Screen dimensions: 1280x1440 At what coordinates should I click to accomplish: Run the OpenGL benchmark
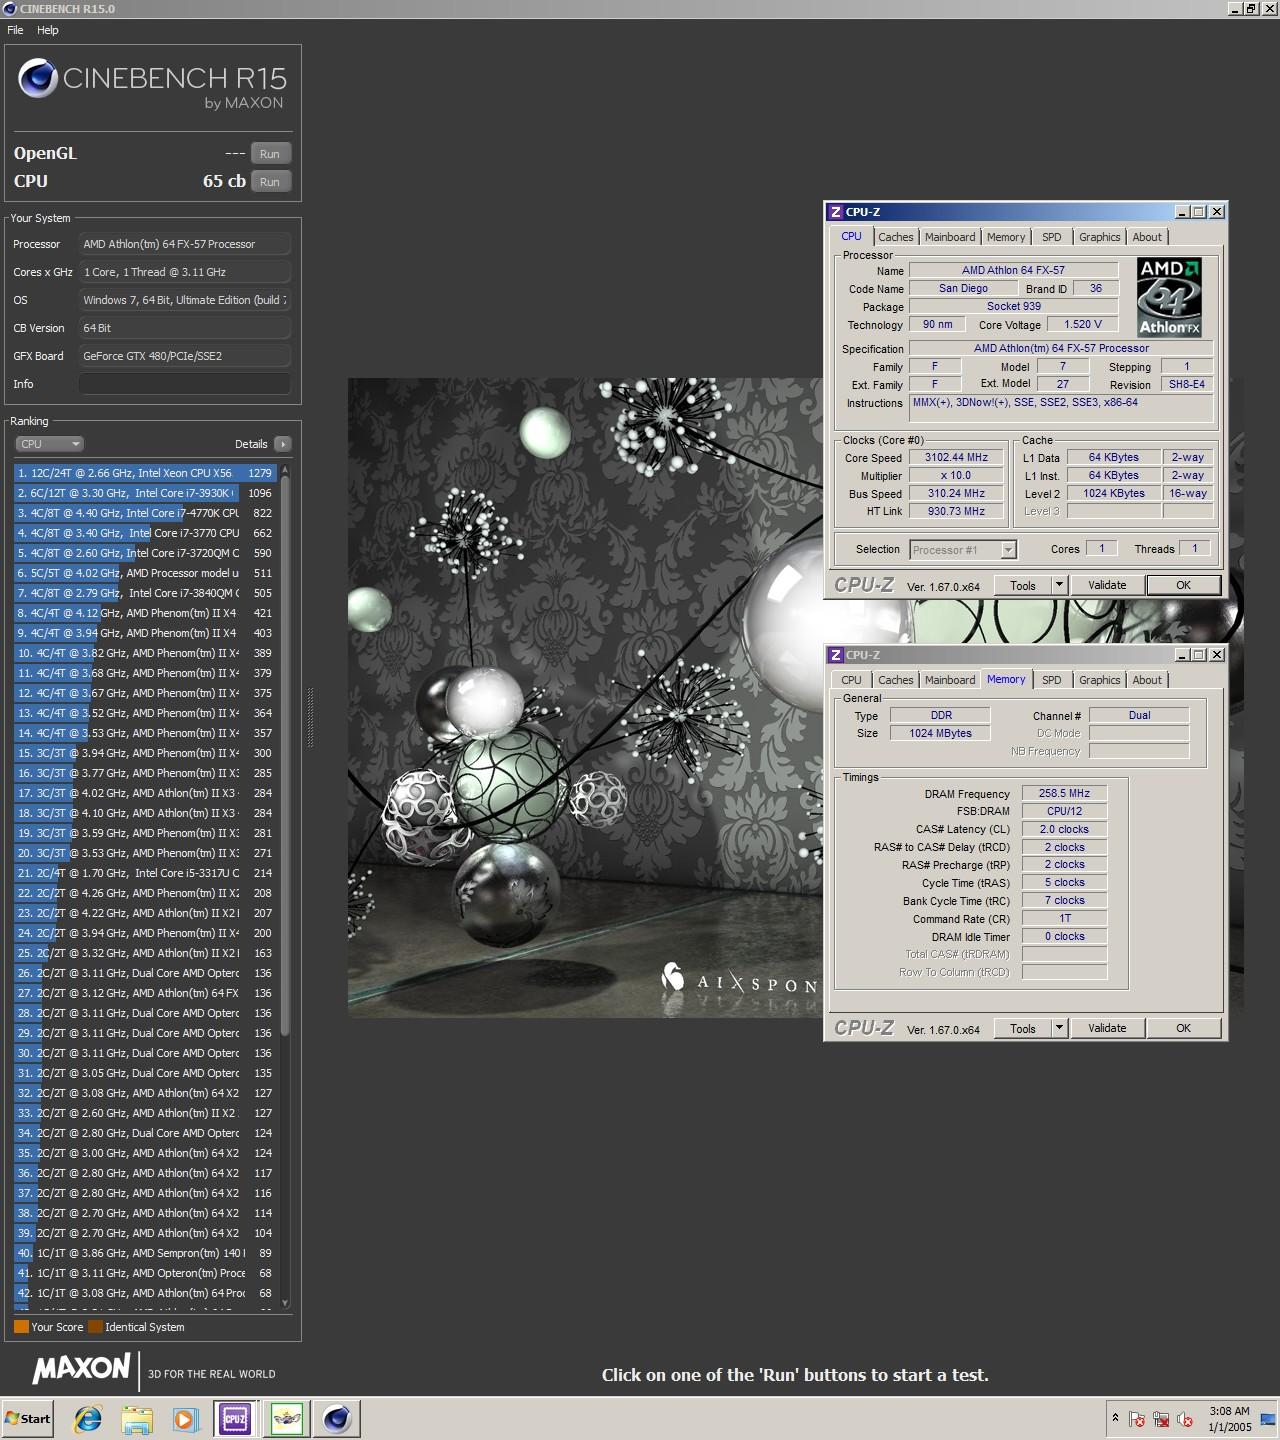click(270, 154)
